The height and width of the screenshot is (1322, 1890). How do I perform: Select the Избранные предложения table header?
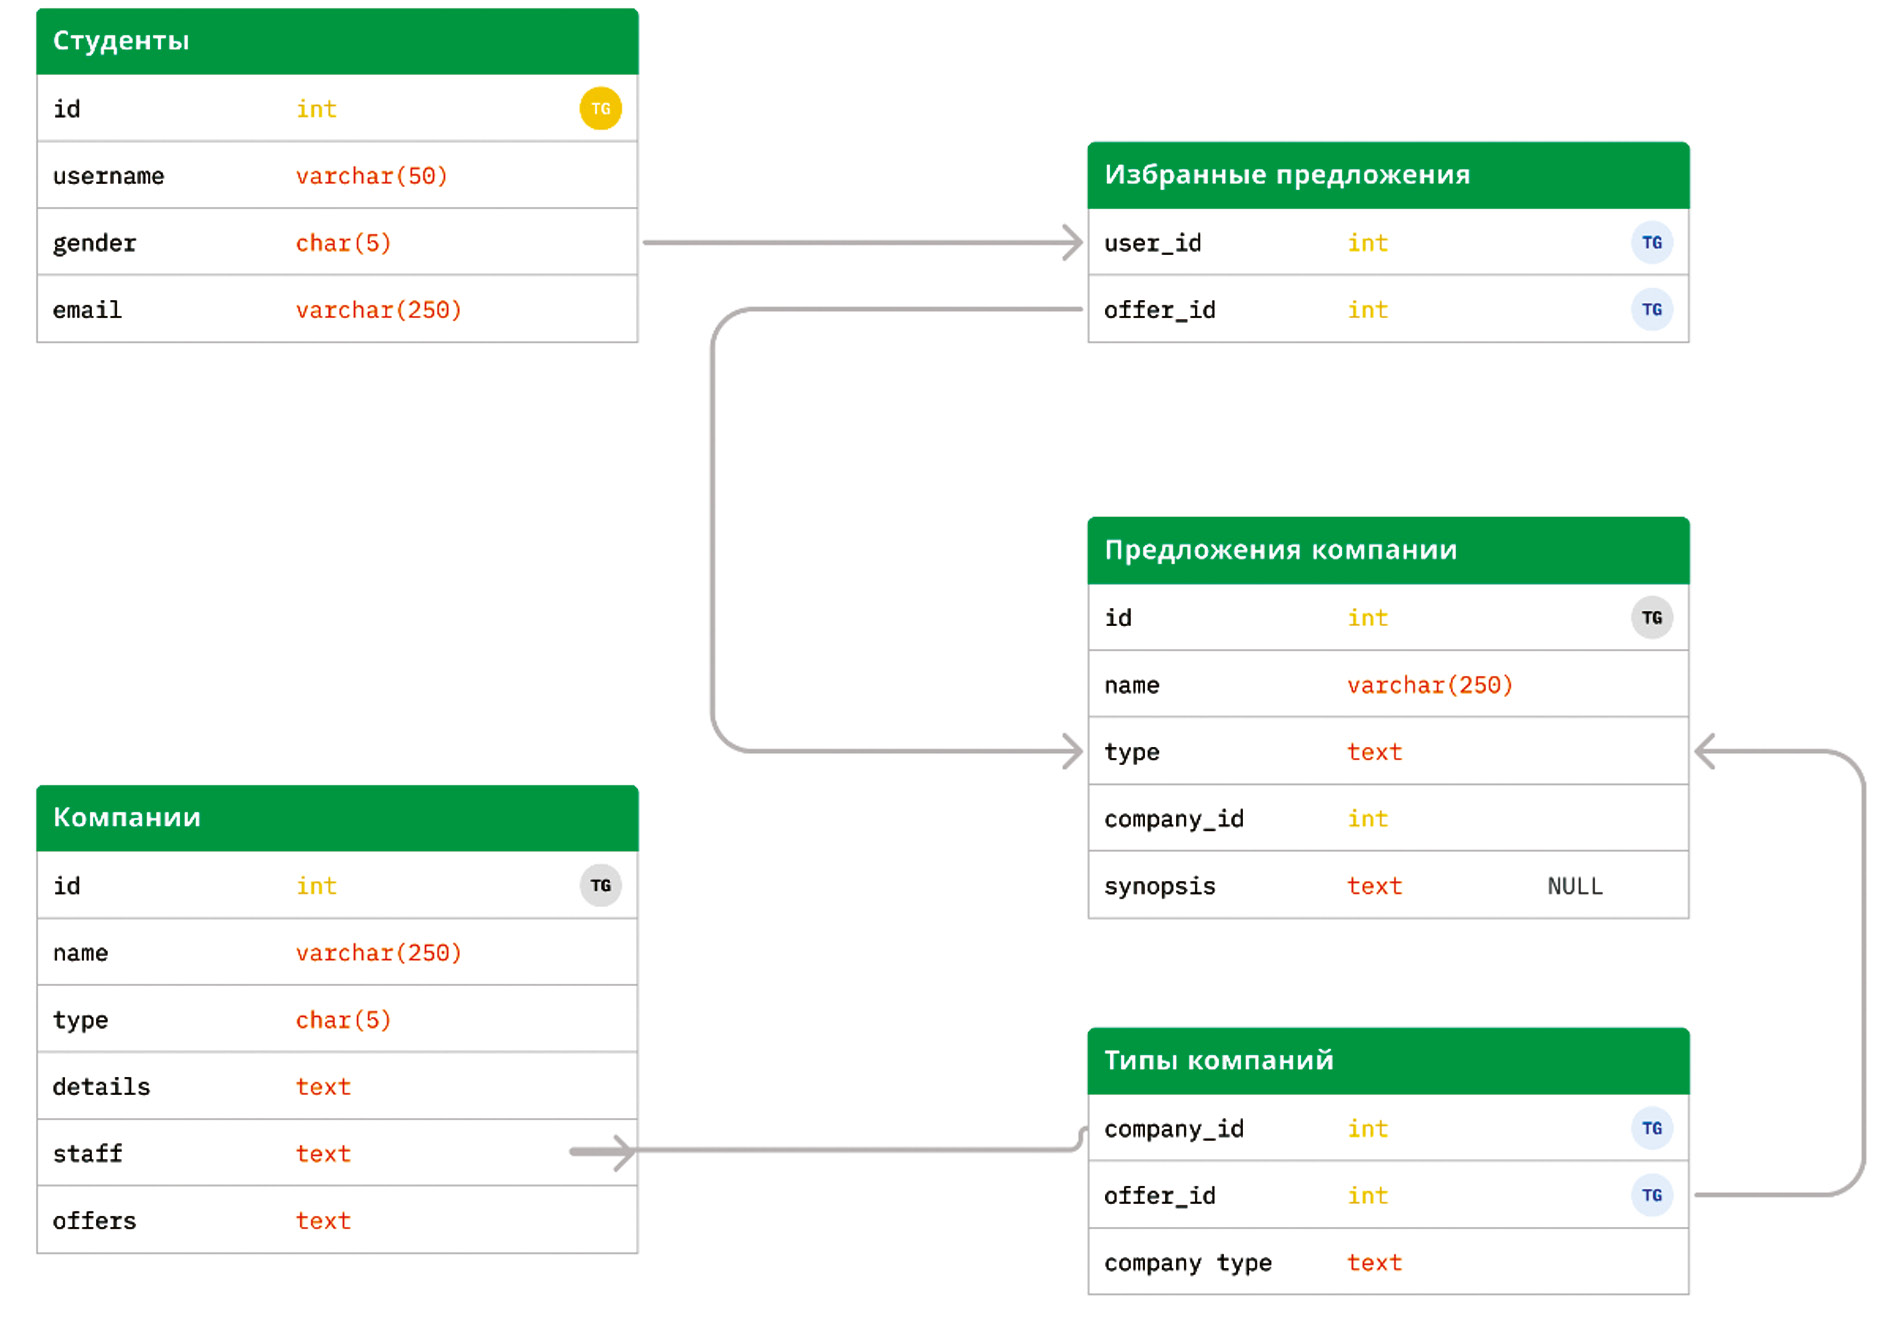pos(1387,175)
